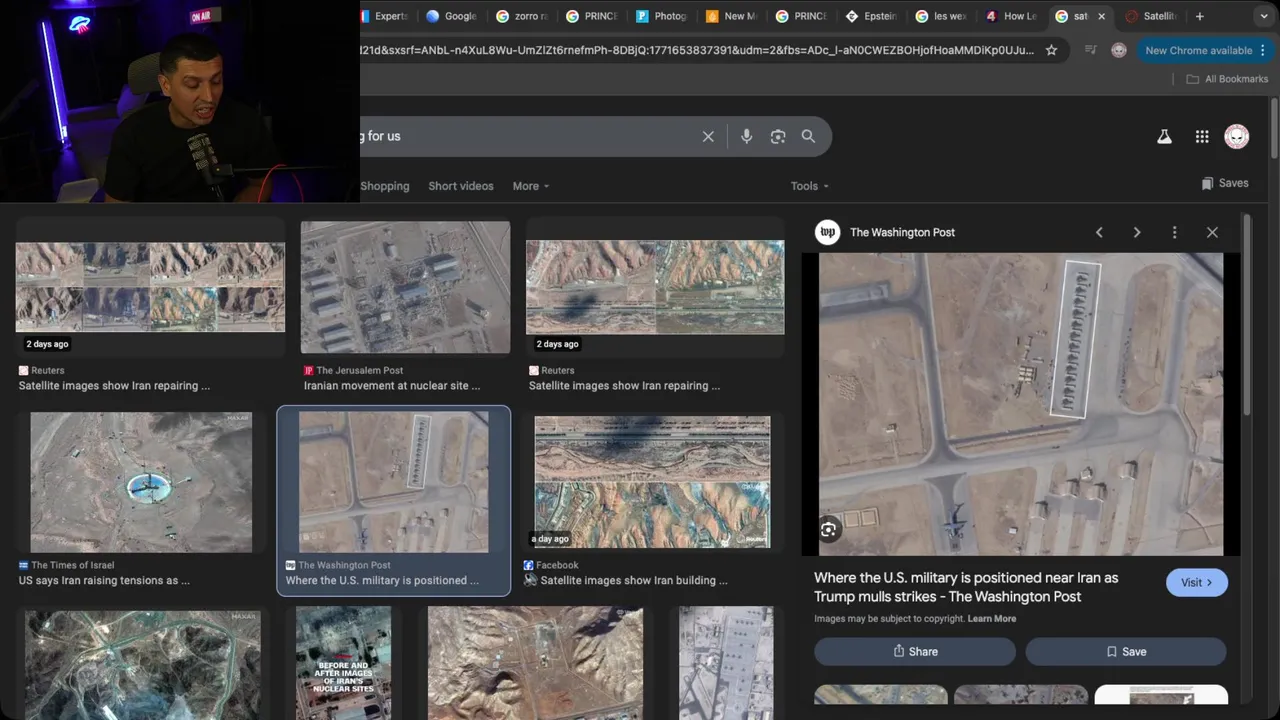Start voice search with the microphone icon
The image size is (1280, 720).
pos(746,136)
